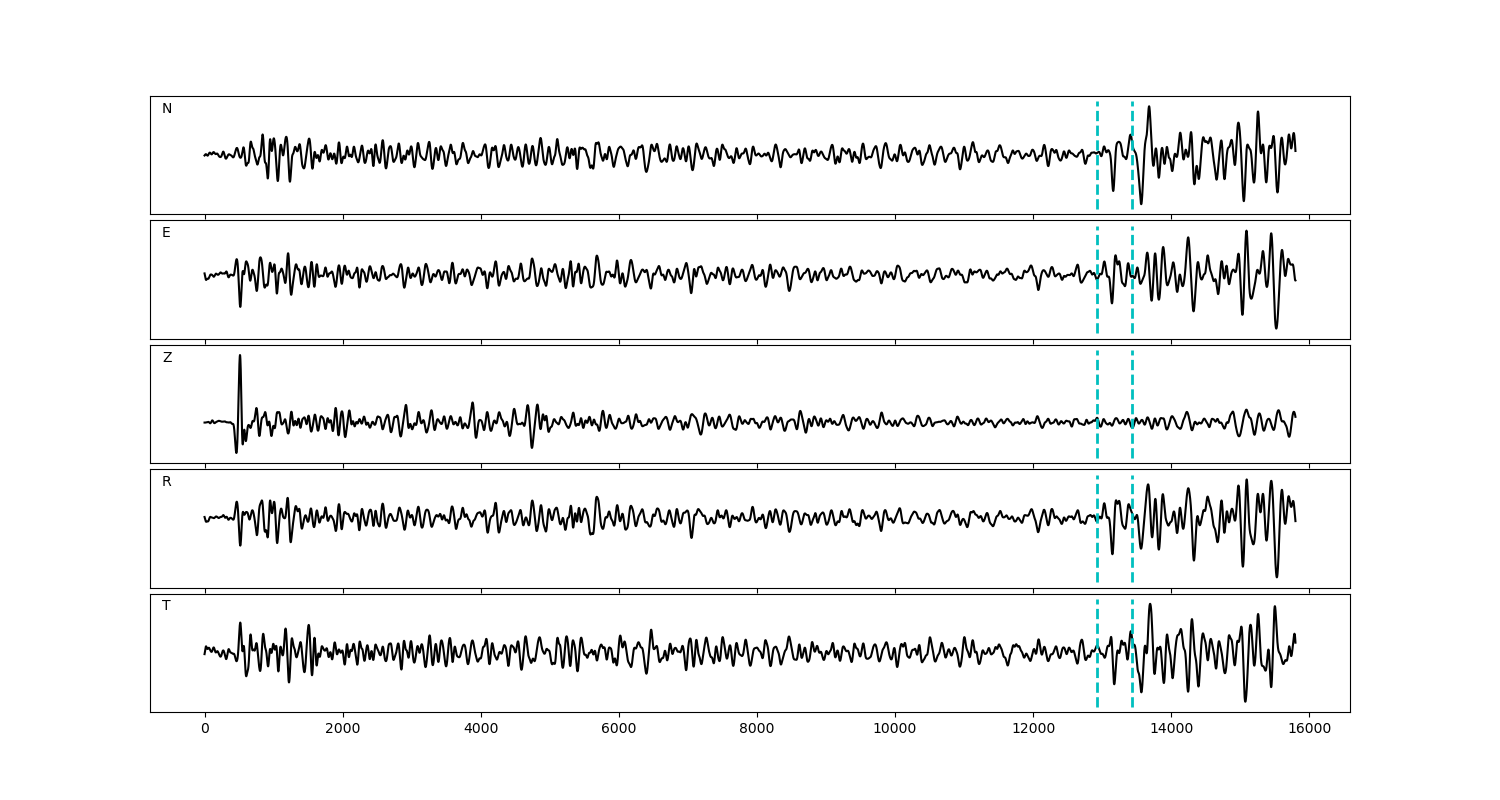This screenshot has height=800, width=1500.
Task: Click left cyan dashed line in N panel
Action: [x=1097, y=180]
